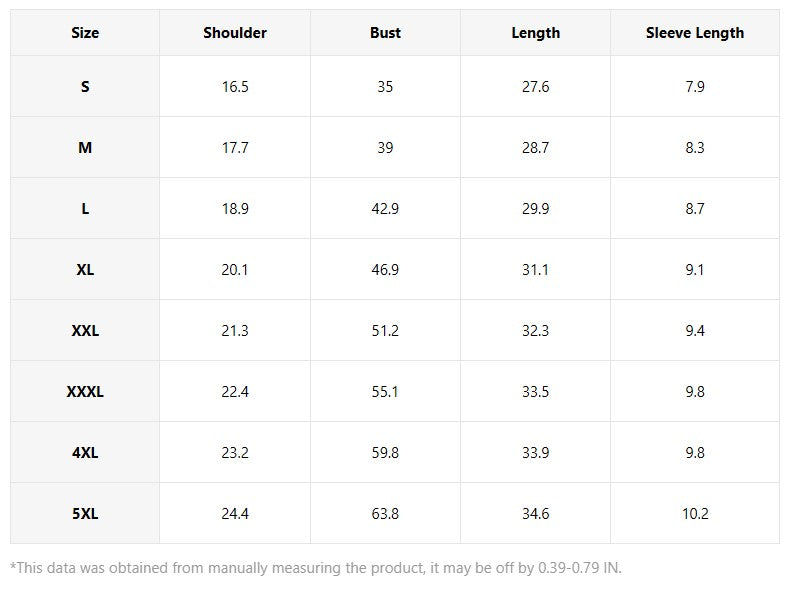Select the M size row label
Viewport: 789px width, 589px height.
point(85,147)
